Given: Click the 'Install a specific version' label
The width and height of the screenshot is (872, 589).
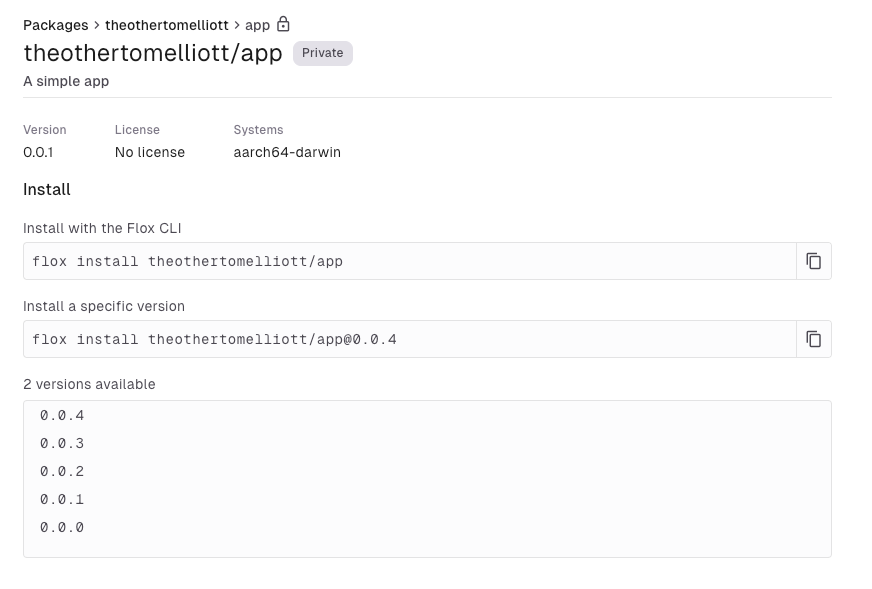Looking at the screenshot, I should coord(104,306).
